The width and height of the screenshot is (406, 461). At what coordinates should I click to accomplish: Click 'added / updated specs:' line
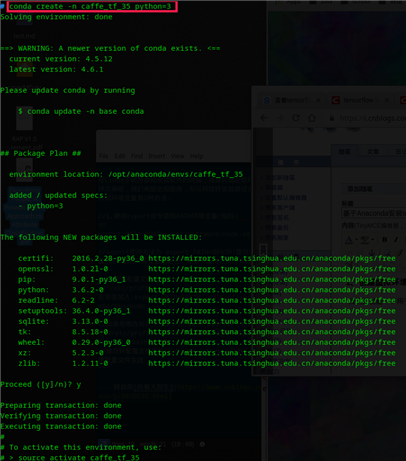(58, 195)
